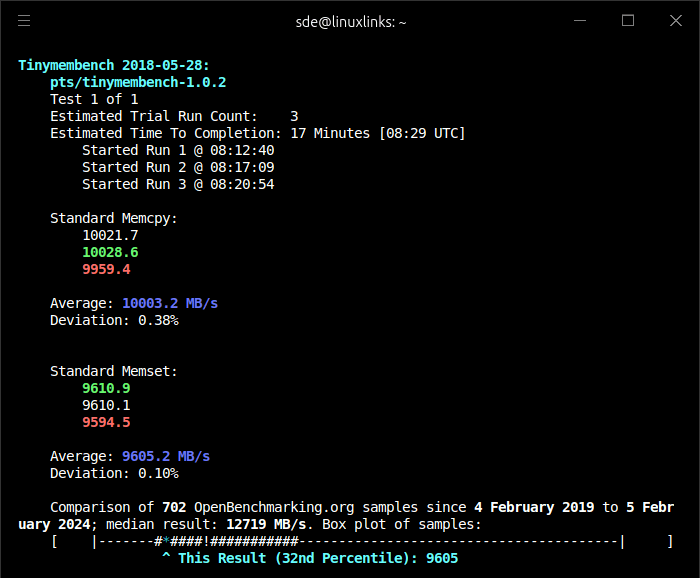Click the Deviation: 0.38% line
Image resolution: width=700 pixels, height=578 pixels.
click(114, 320)
